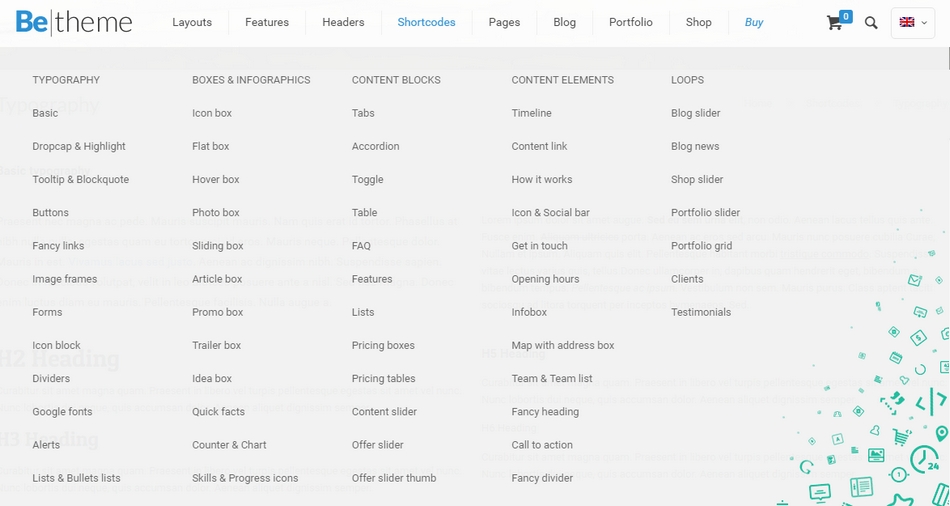Open Map with address box
The height and width of the screenshot is (506, 950).
click(x=563, y=345)
